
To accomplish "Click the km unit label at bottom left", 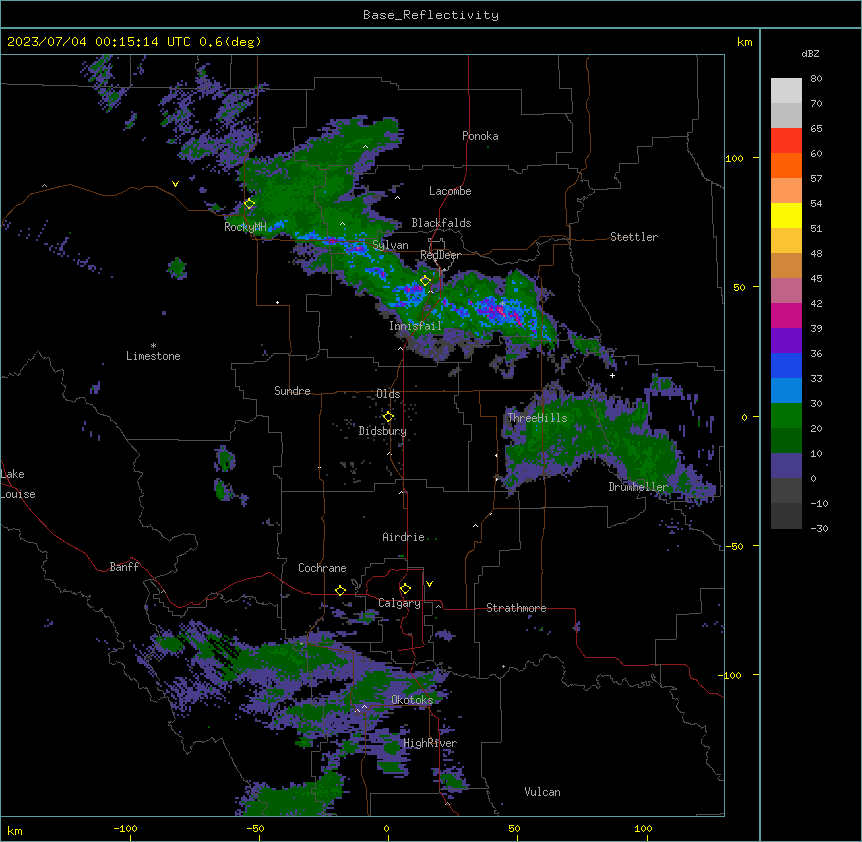I will [x=15, y=830].
